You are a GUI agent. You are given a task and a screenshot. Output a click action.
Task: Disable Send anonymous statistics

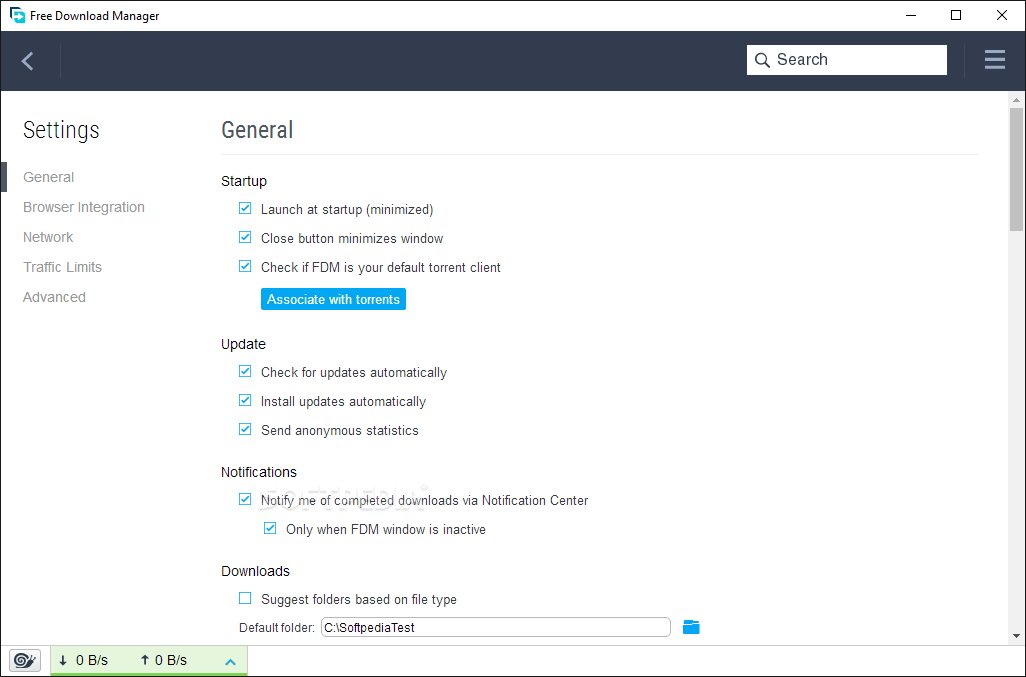pyautogui.click(x=245, y=429)
